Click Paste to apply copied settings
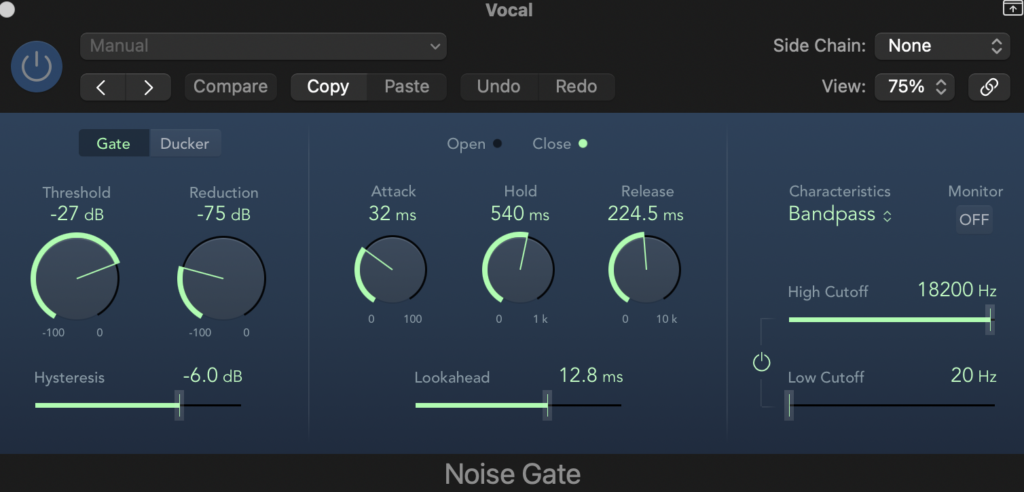Screen dimensions: 1024x492 coord(407,87)
